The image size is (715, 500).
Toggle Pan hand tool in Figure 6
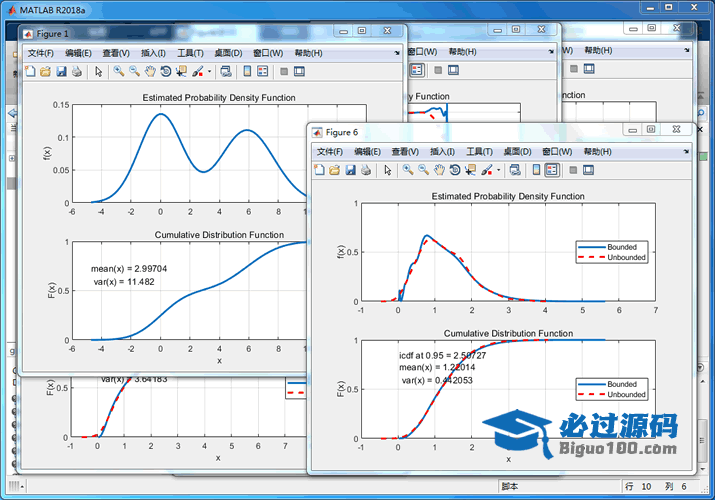click(439, 170)
